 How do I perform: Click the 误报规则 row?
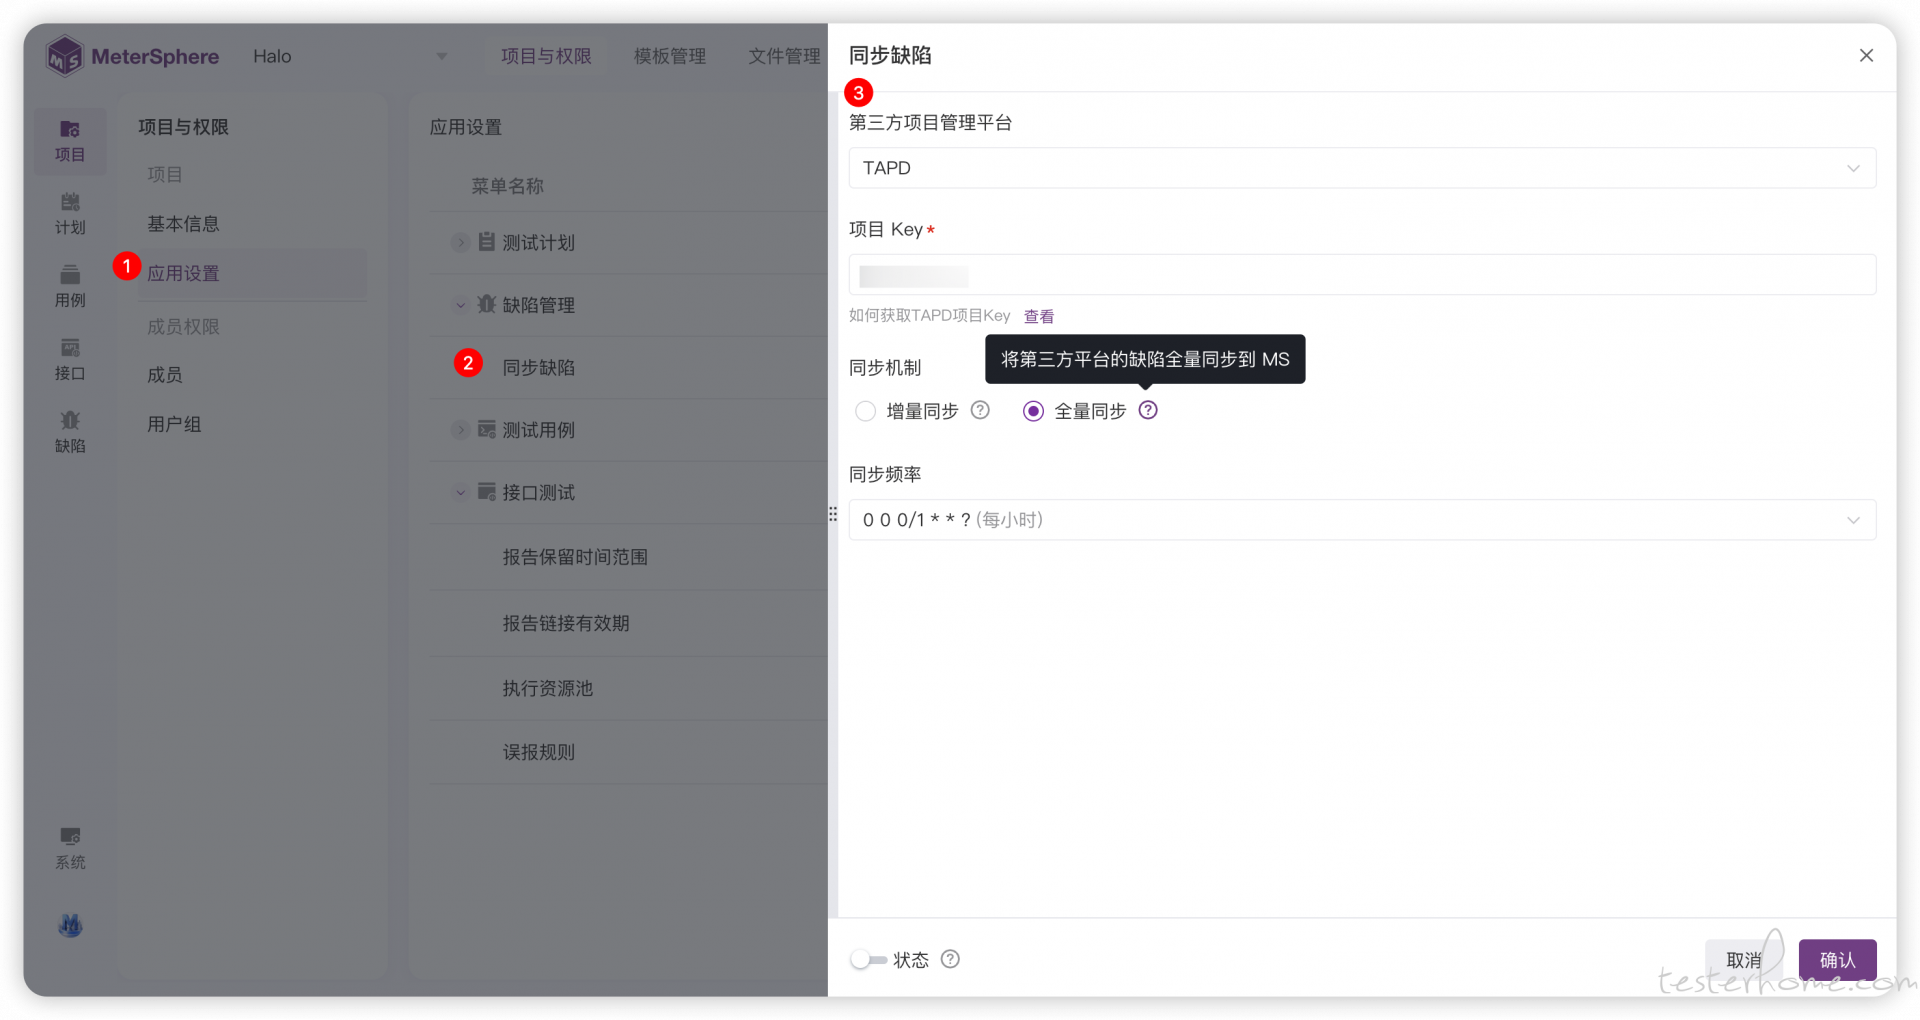(x=628, y=752)
